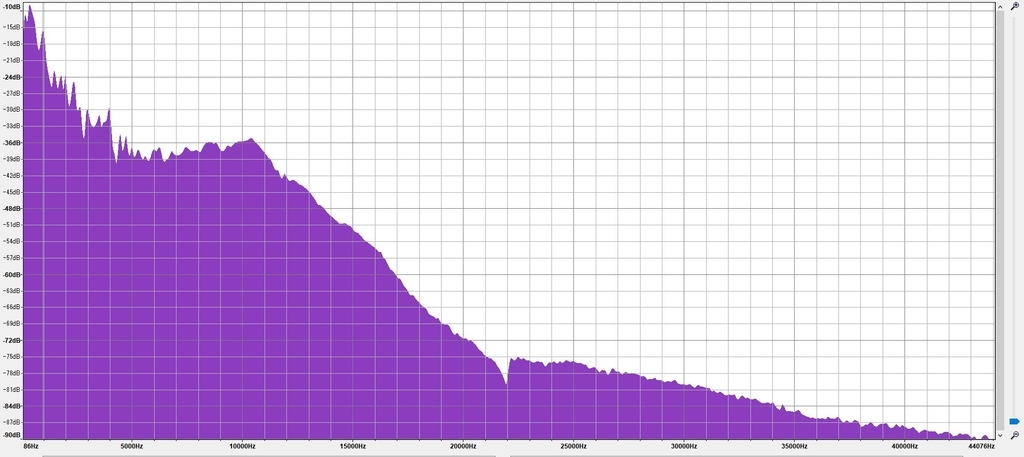Click the vertical scrollbar up arrow
Image resolution: width=1024 pixels, height=457 pixels.
pyautogui.click(x=1000, y=6)
